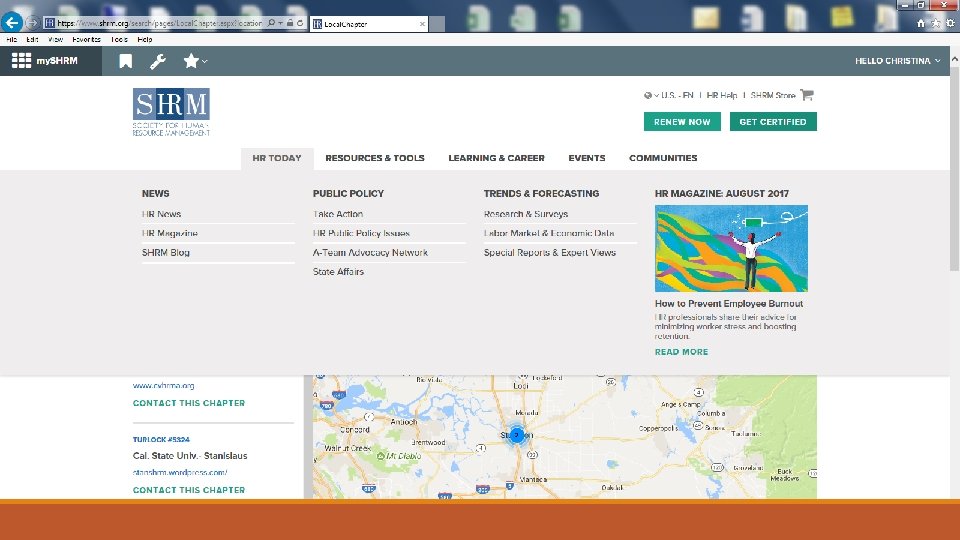Expand the HELLO CHRISTINA account menu
This screenshot has height=540, width=960.
coord(898,61)
